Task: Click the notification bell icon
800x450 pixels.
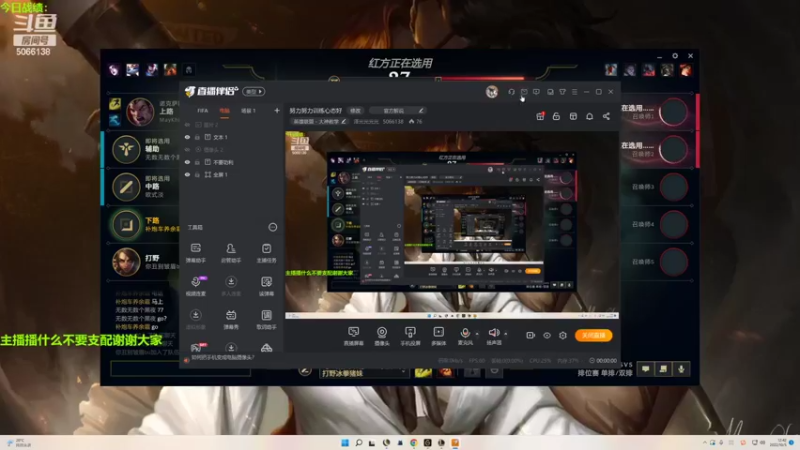Action: tap(589, 116)
